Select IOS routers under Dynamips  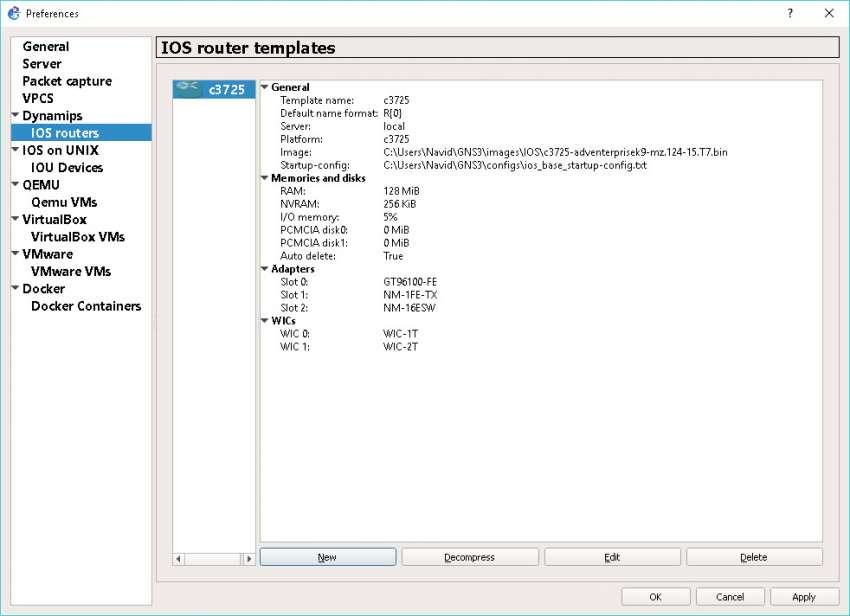click(x=63, y=132)
